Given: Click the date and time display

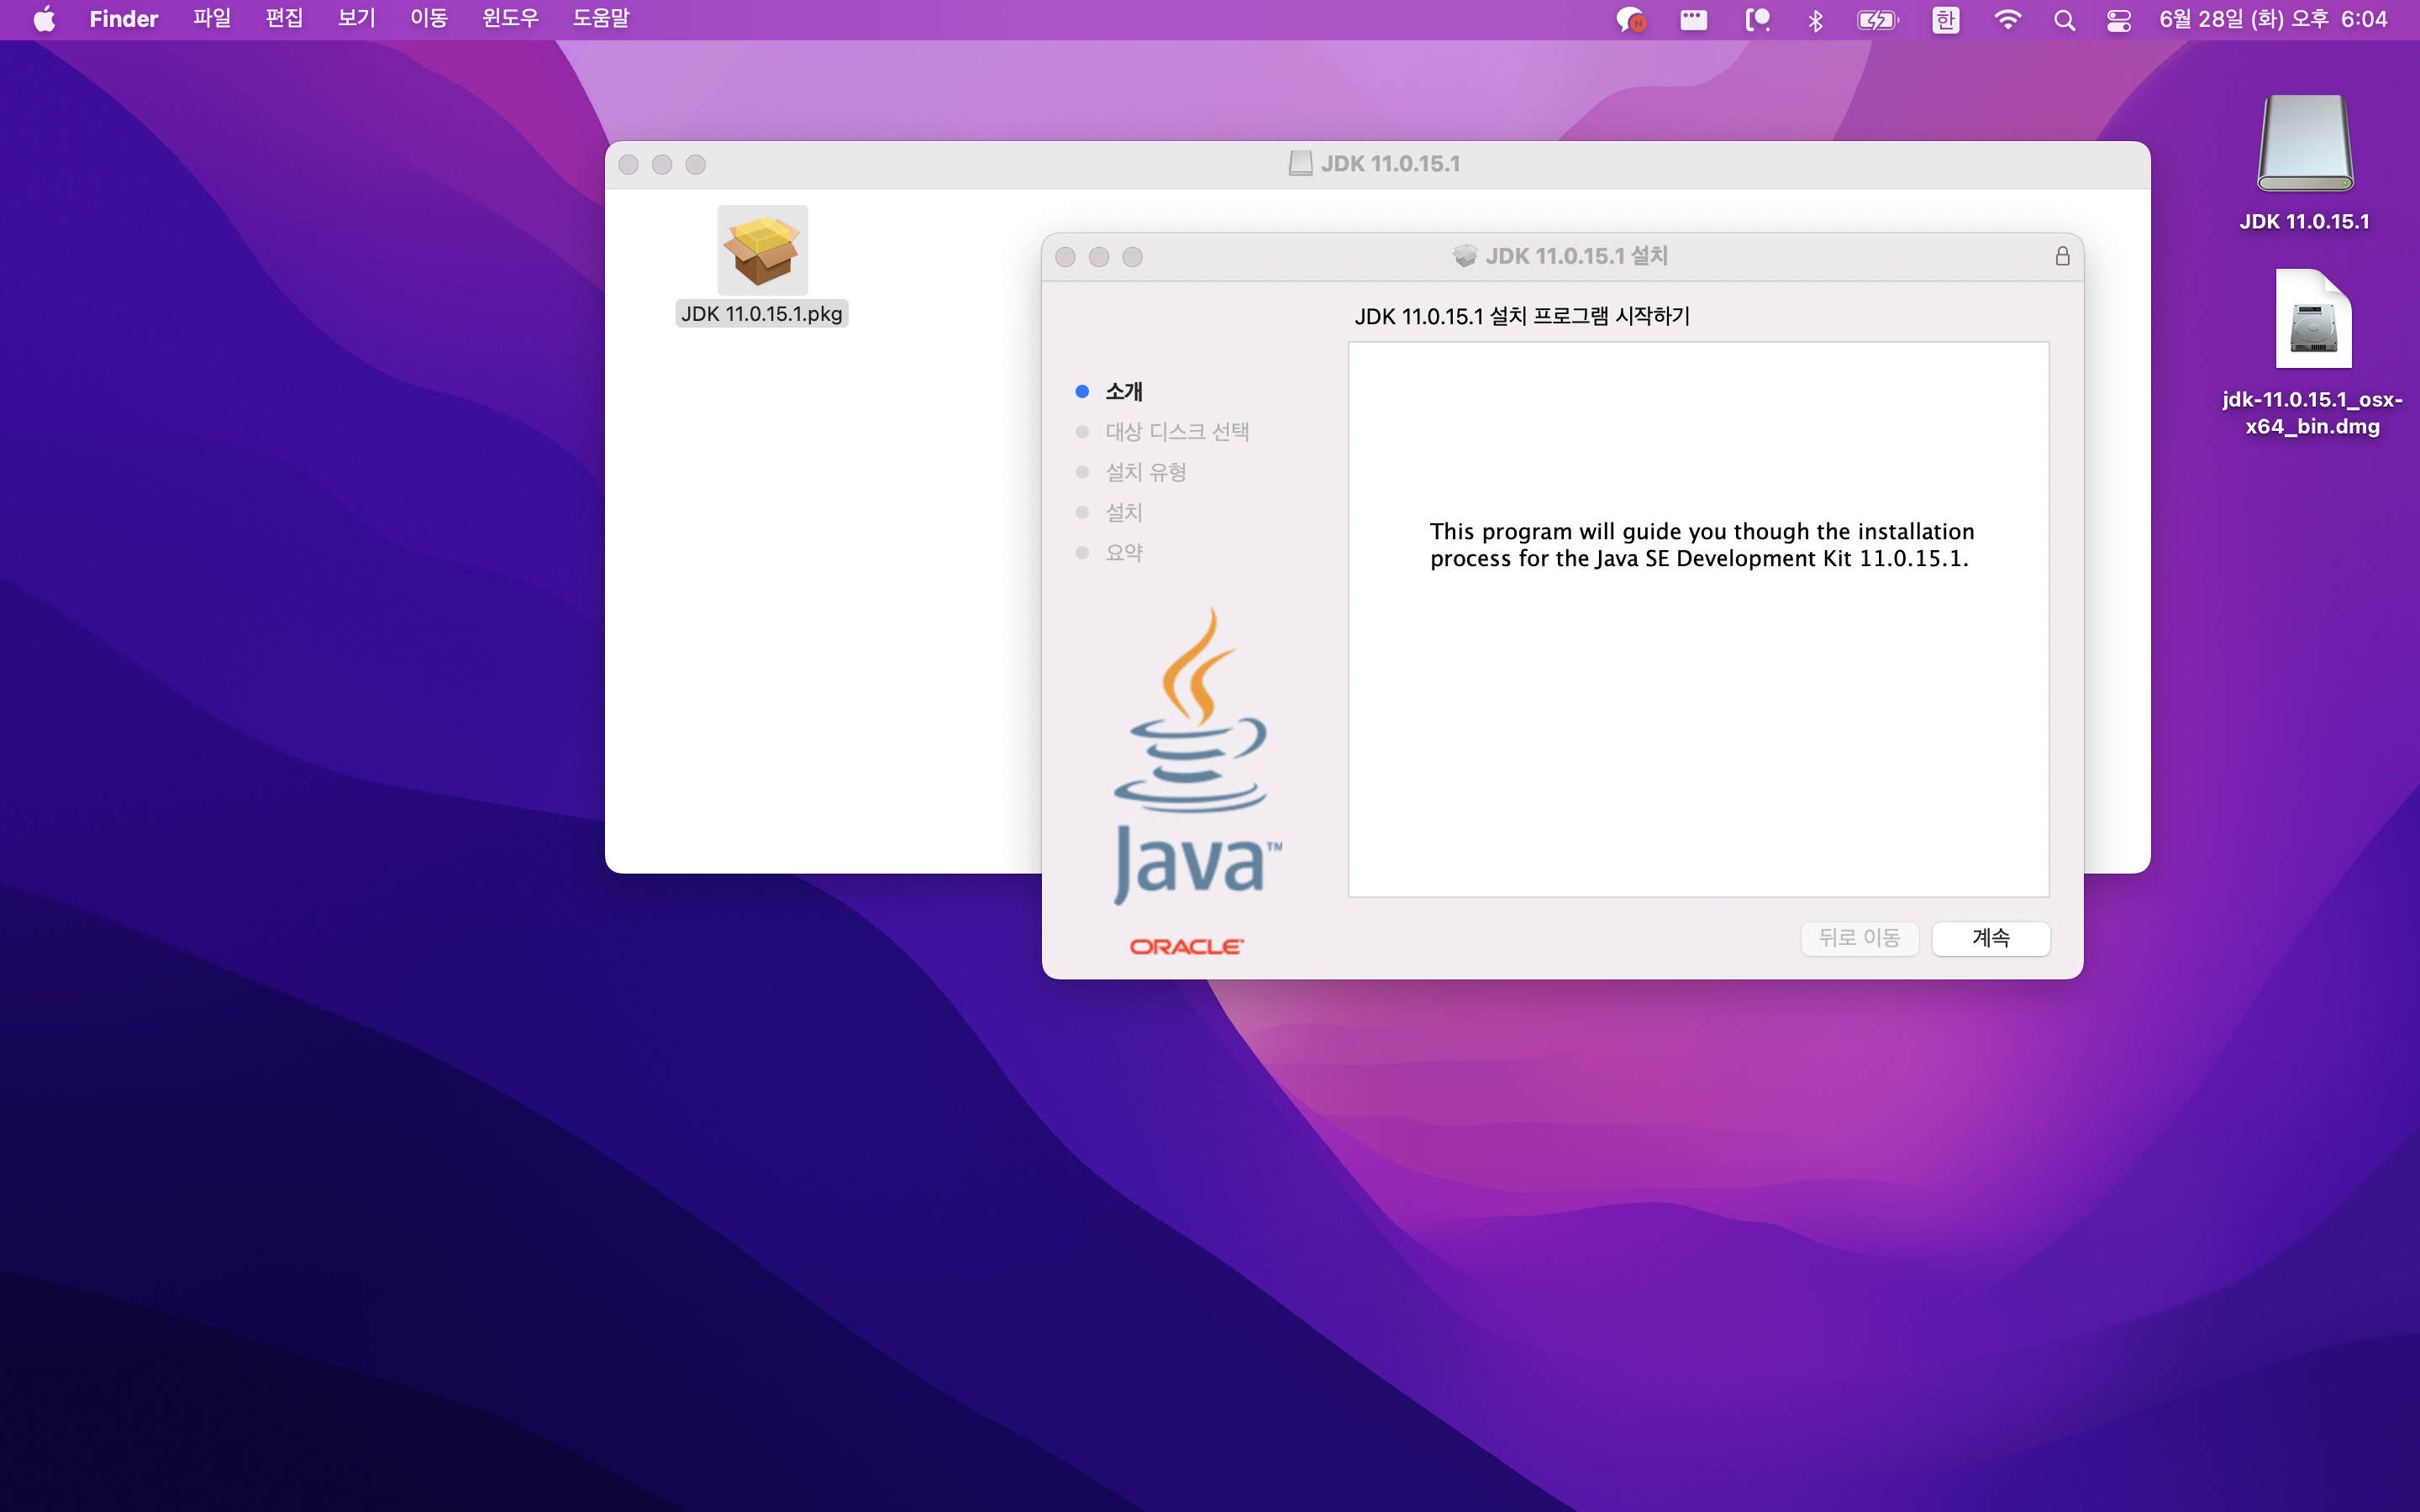Looking at the screenshot, I should [2272, 19].
